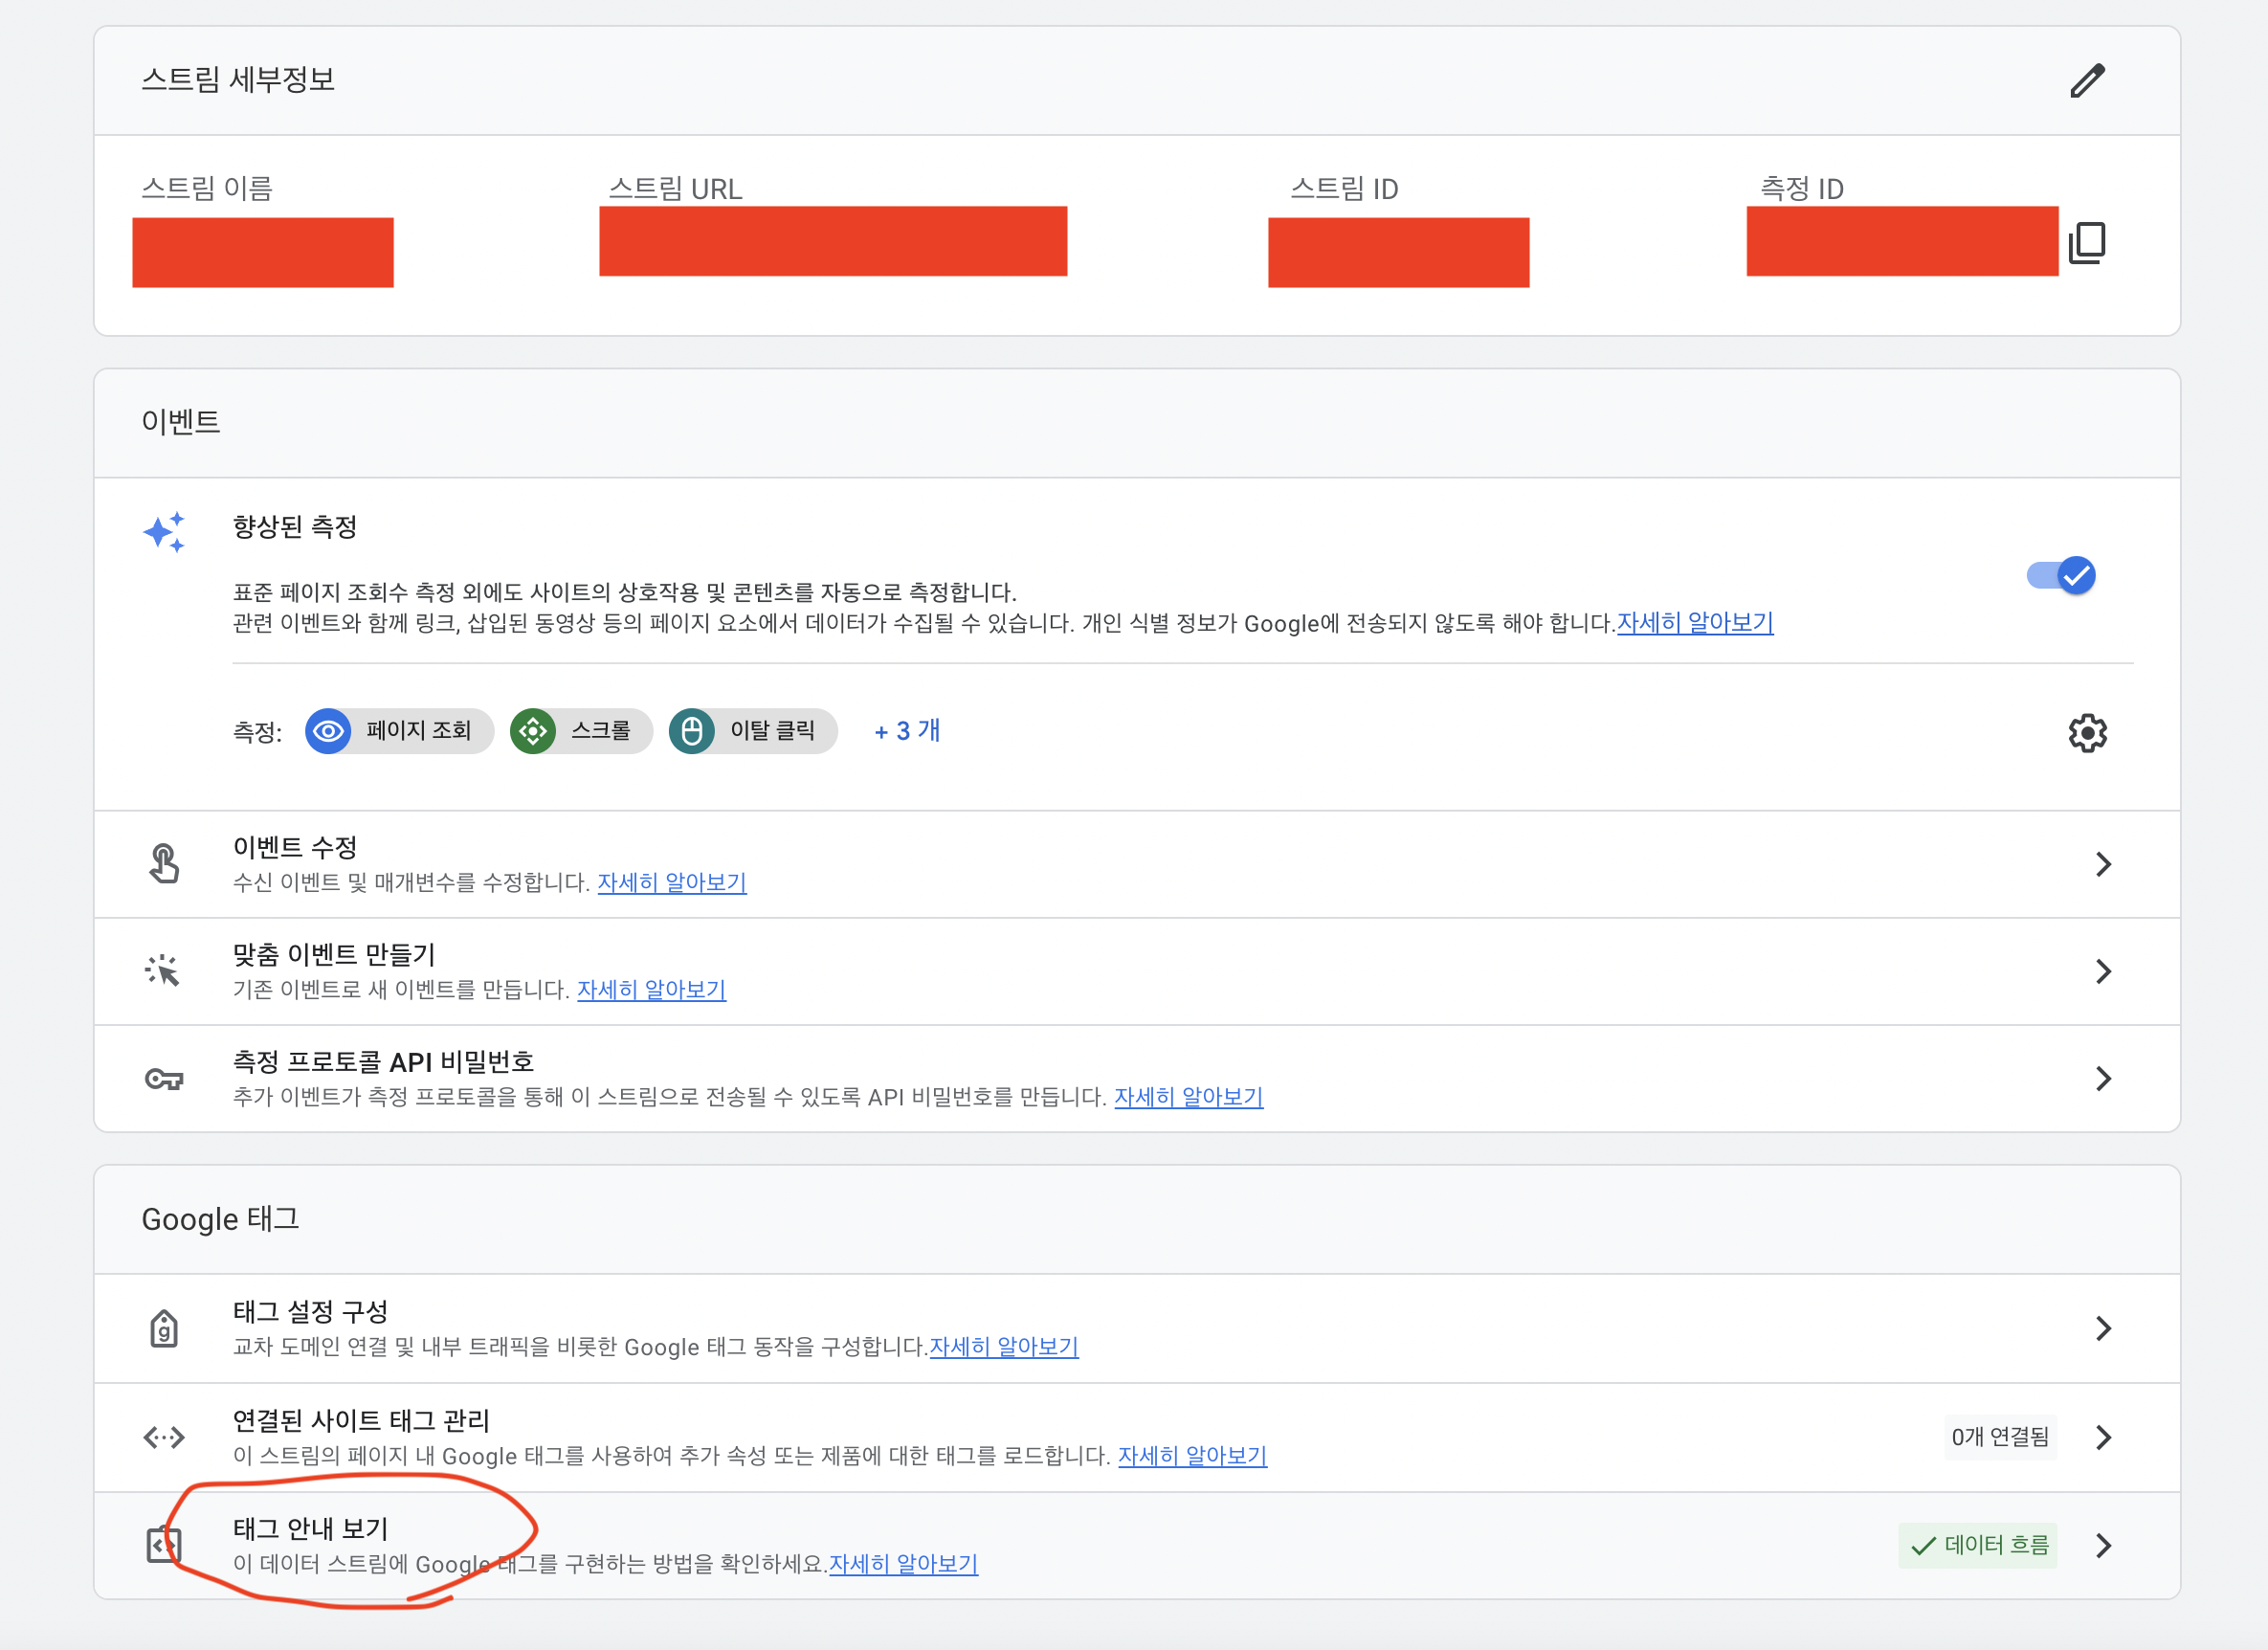Image resolution: width=2268 pixels, height=1650 pixels.
Task: Show the + 3 개 additional measurements
Action: pos(907,731)
